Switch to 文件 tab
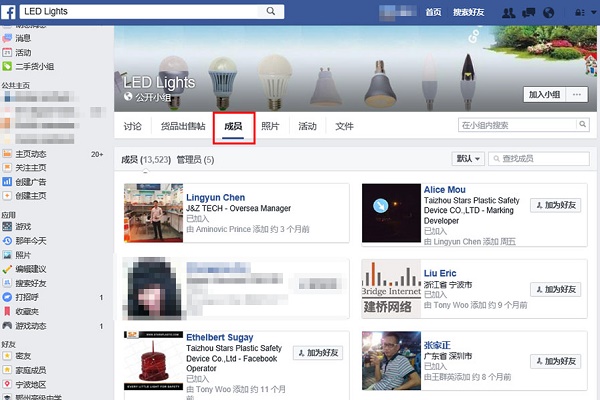Screen dimensions: 600x400 tap(344, 126)
